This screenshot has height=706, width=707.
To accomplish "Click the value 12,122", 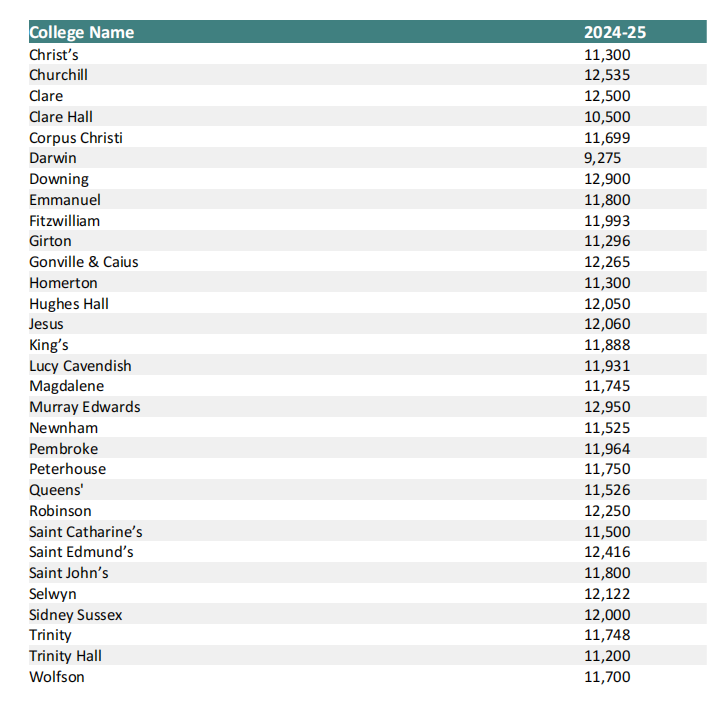I will pyautogui.click(x=607, y=594).
